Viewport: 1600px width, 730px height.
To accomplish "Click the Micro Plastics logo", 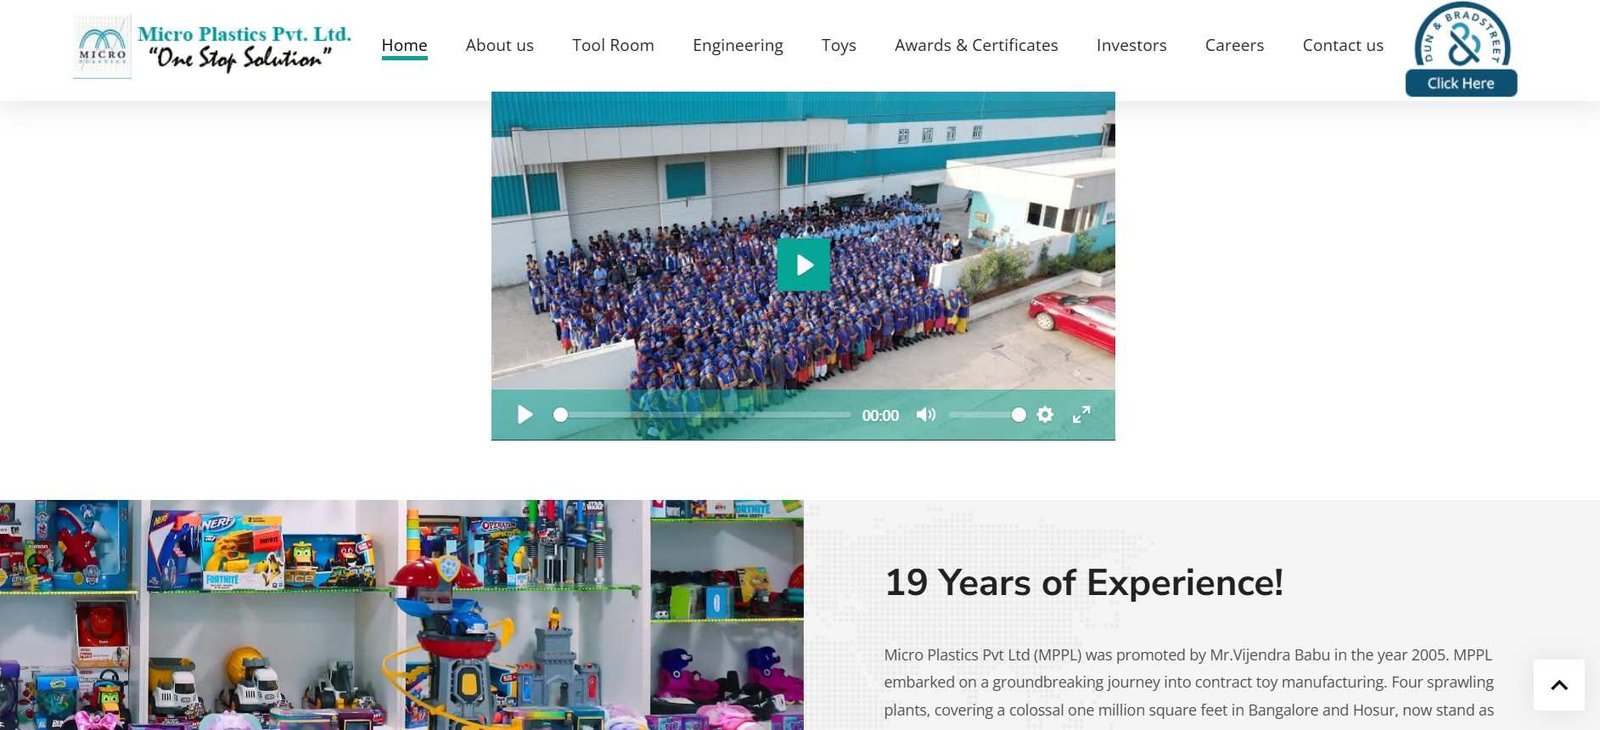I will tap(213, 46).
